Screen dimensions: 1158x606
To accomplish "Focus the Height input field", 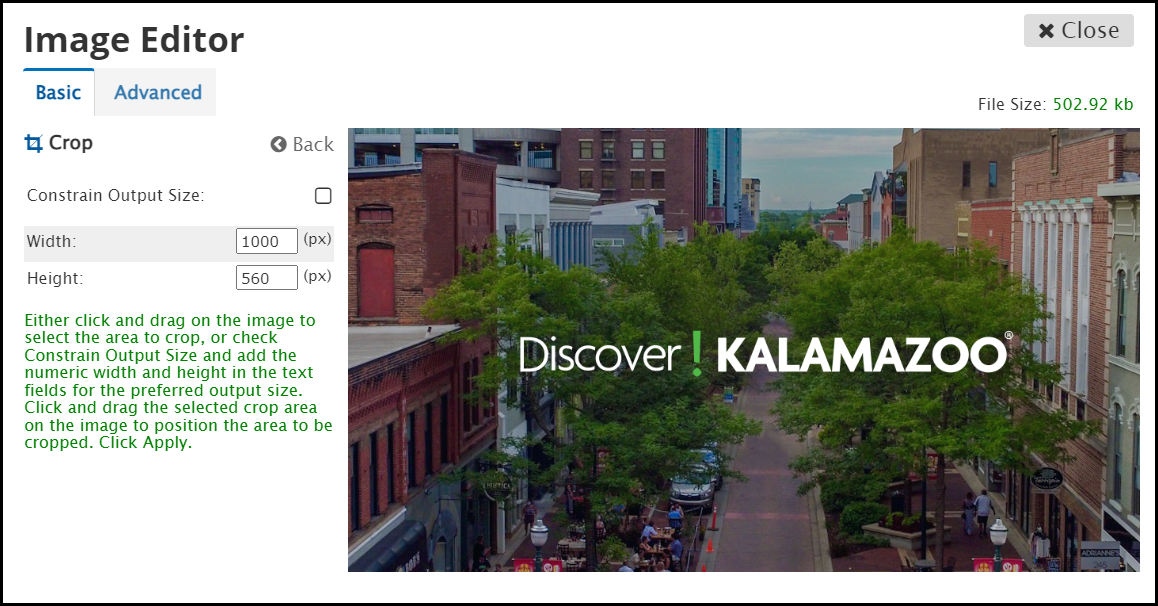I will tap(266, 278).
